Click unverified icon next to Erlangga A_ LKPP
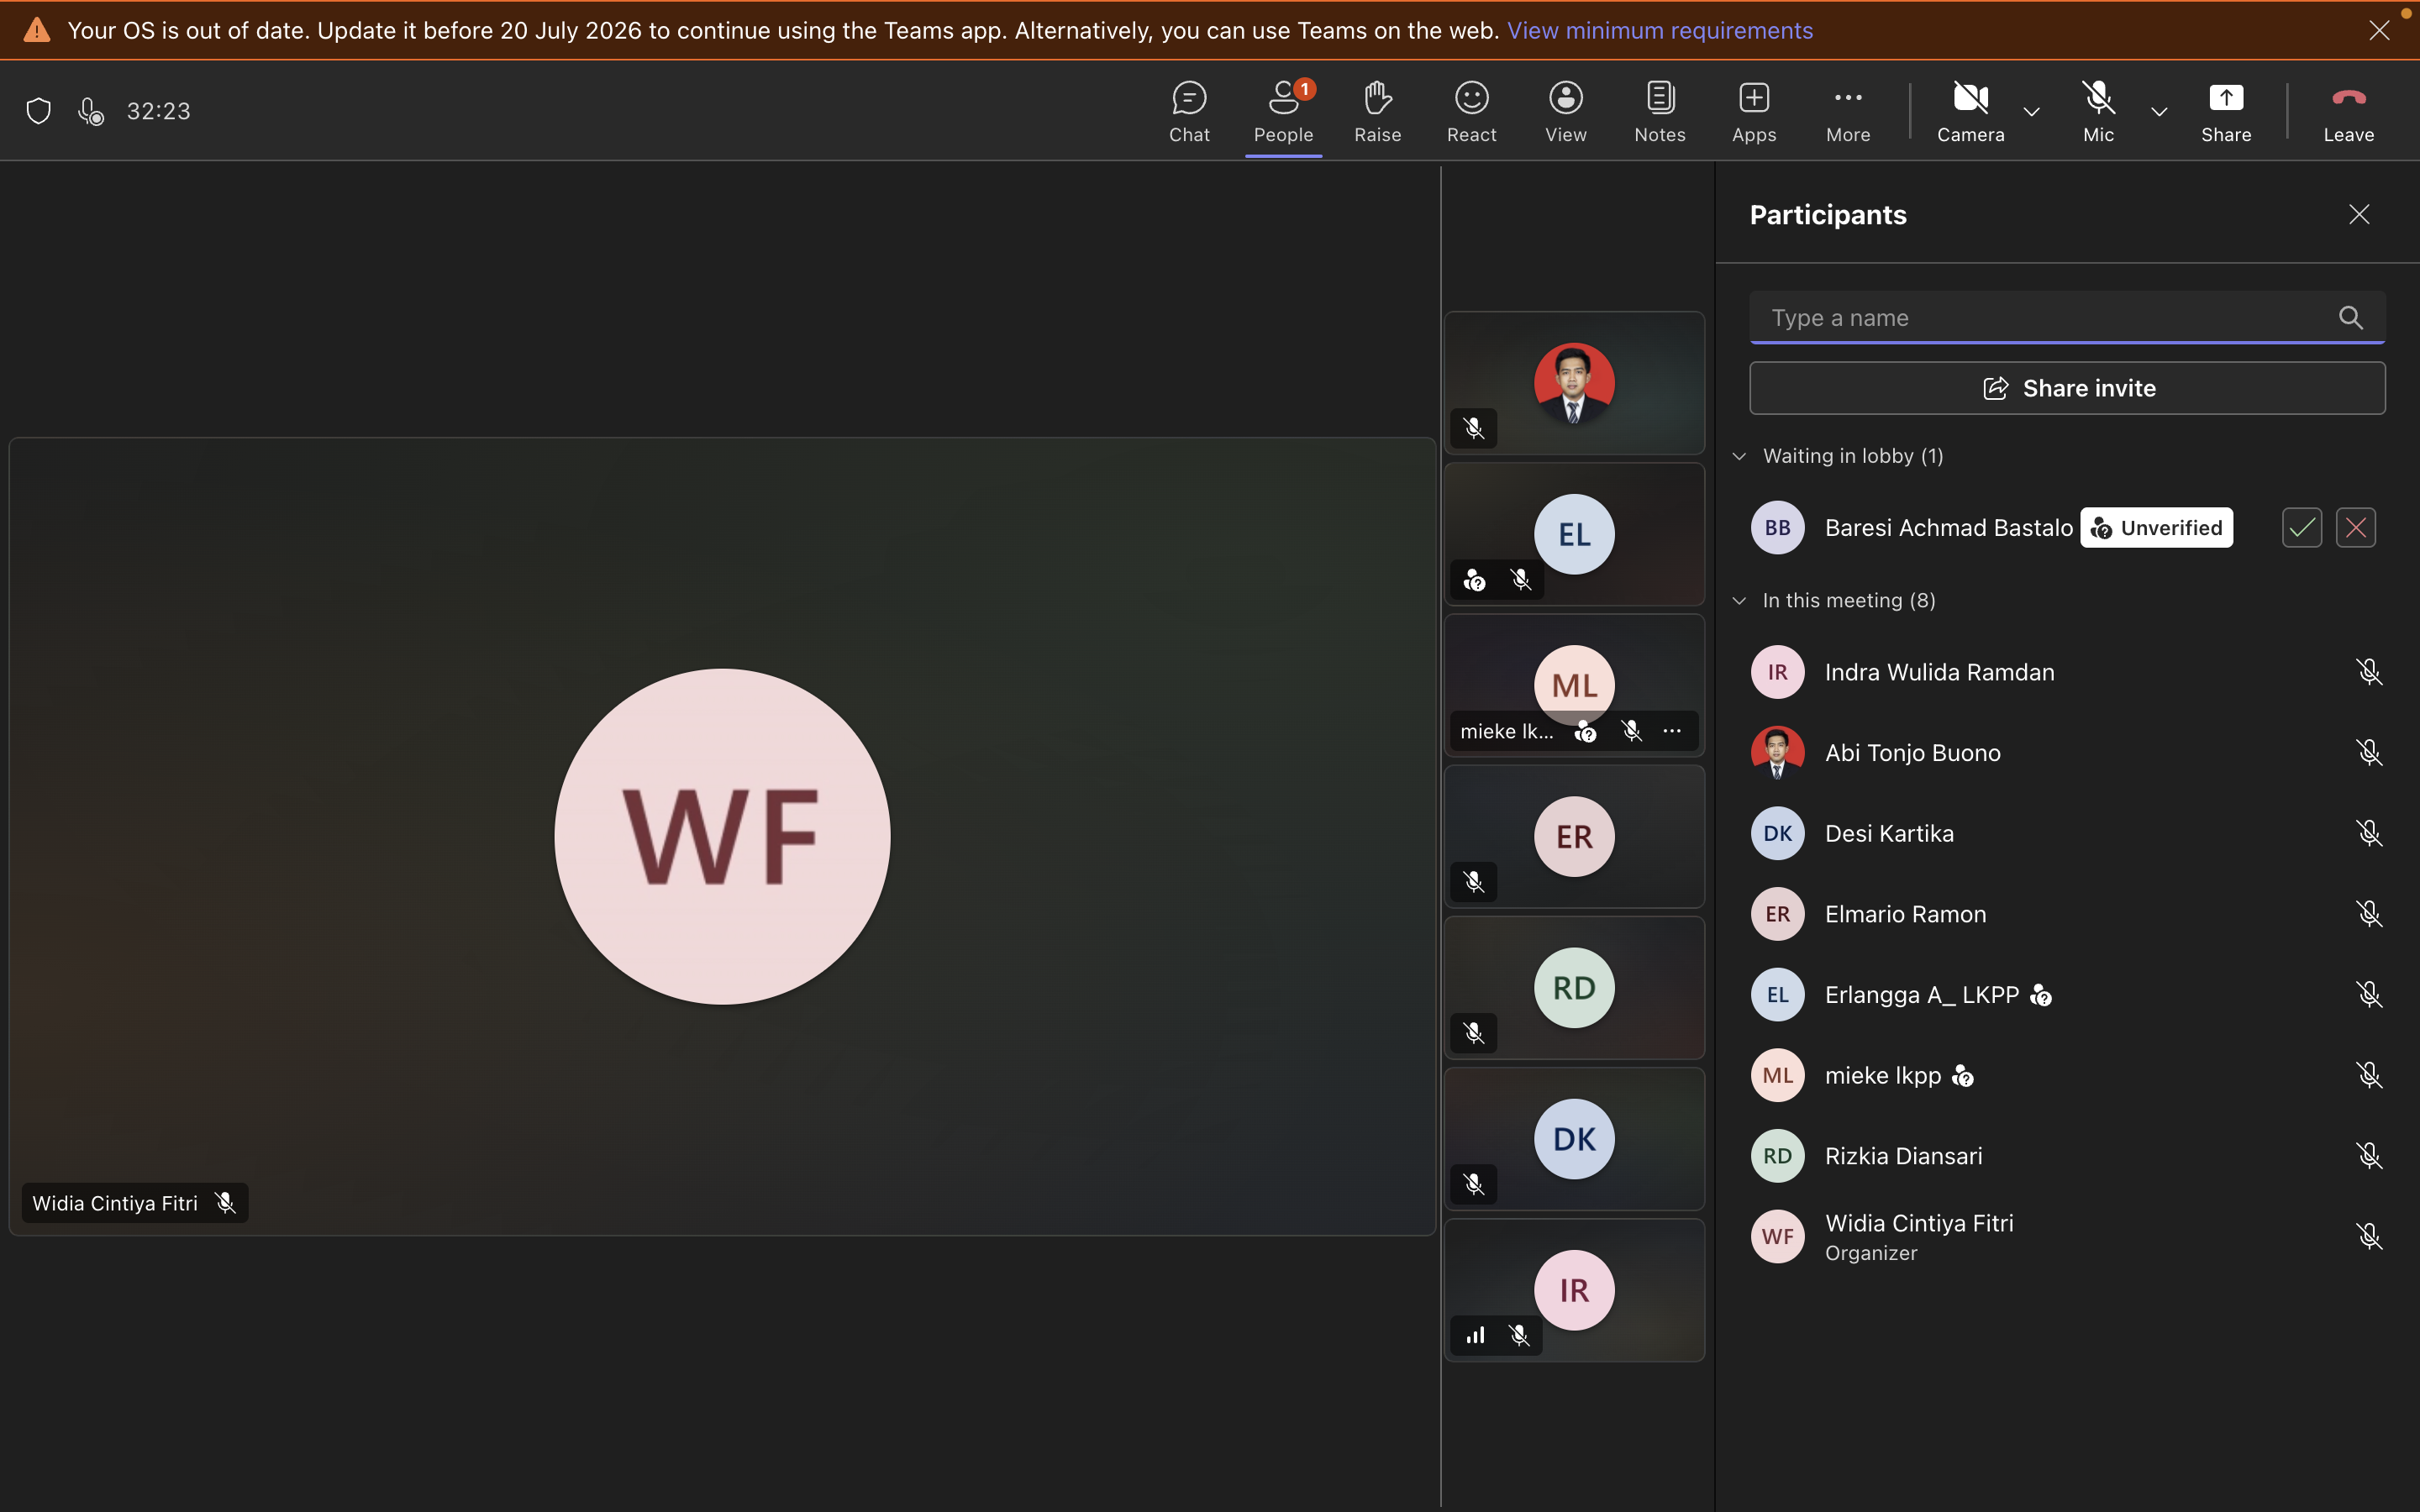2420x1512 pixels. 2040,995
